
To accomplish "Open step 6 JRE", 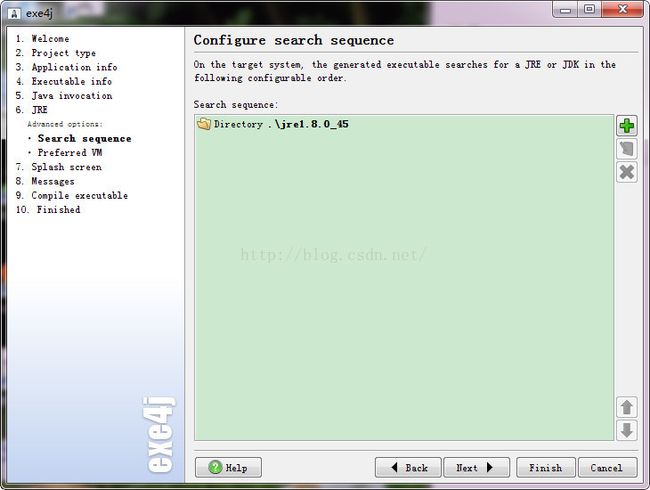I will (32, 109).
